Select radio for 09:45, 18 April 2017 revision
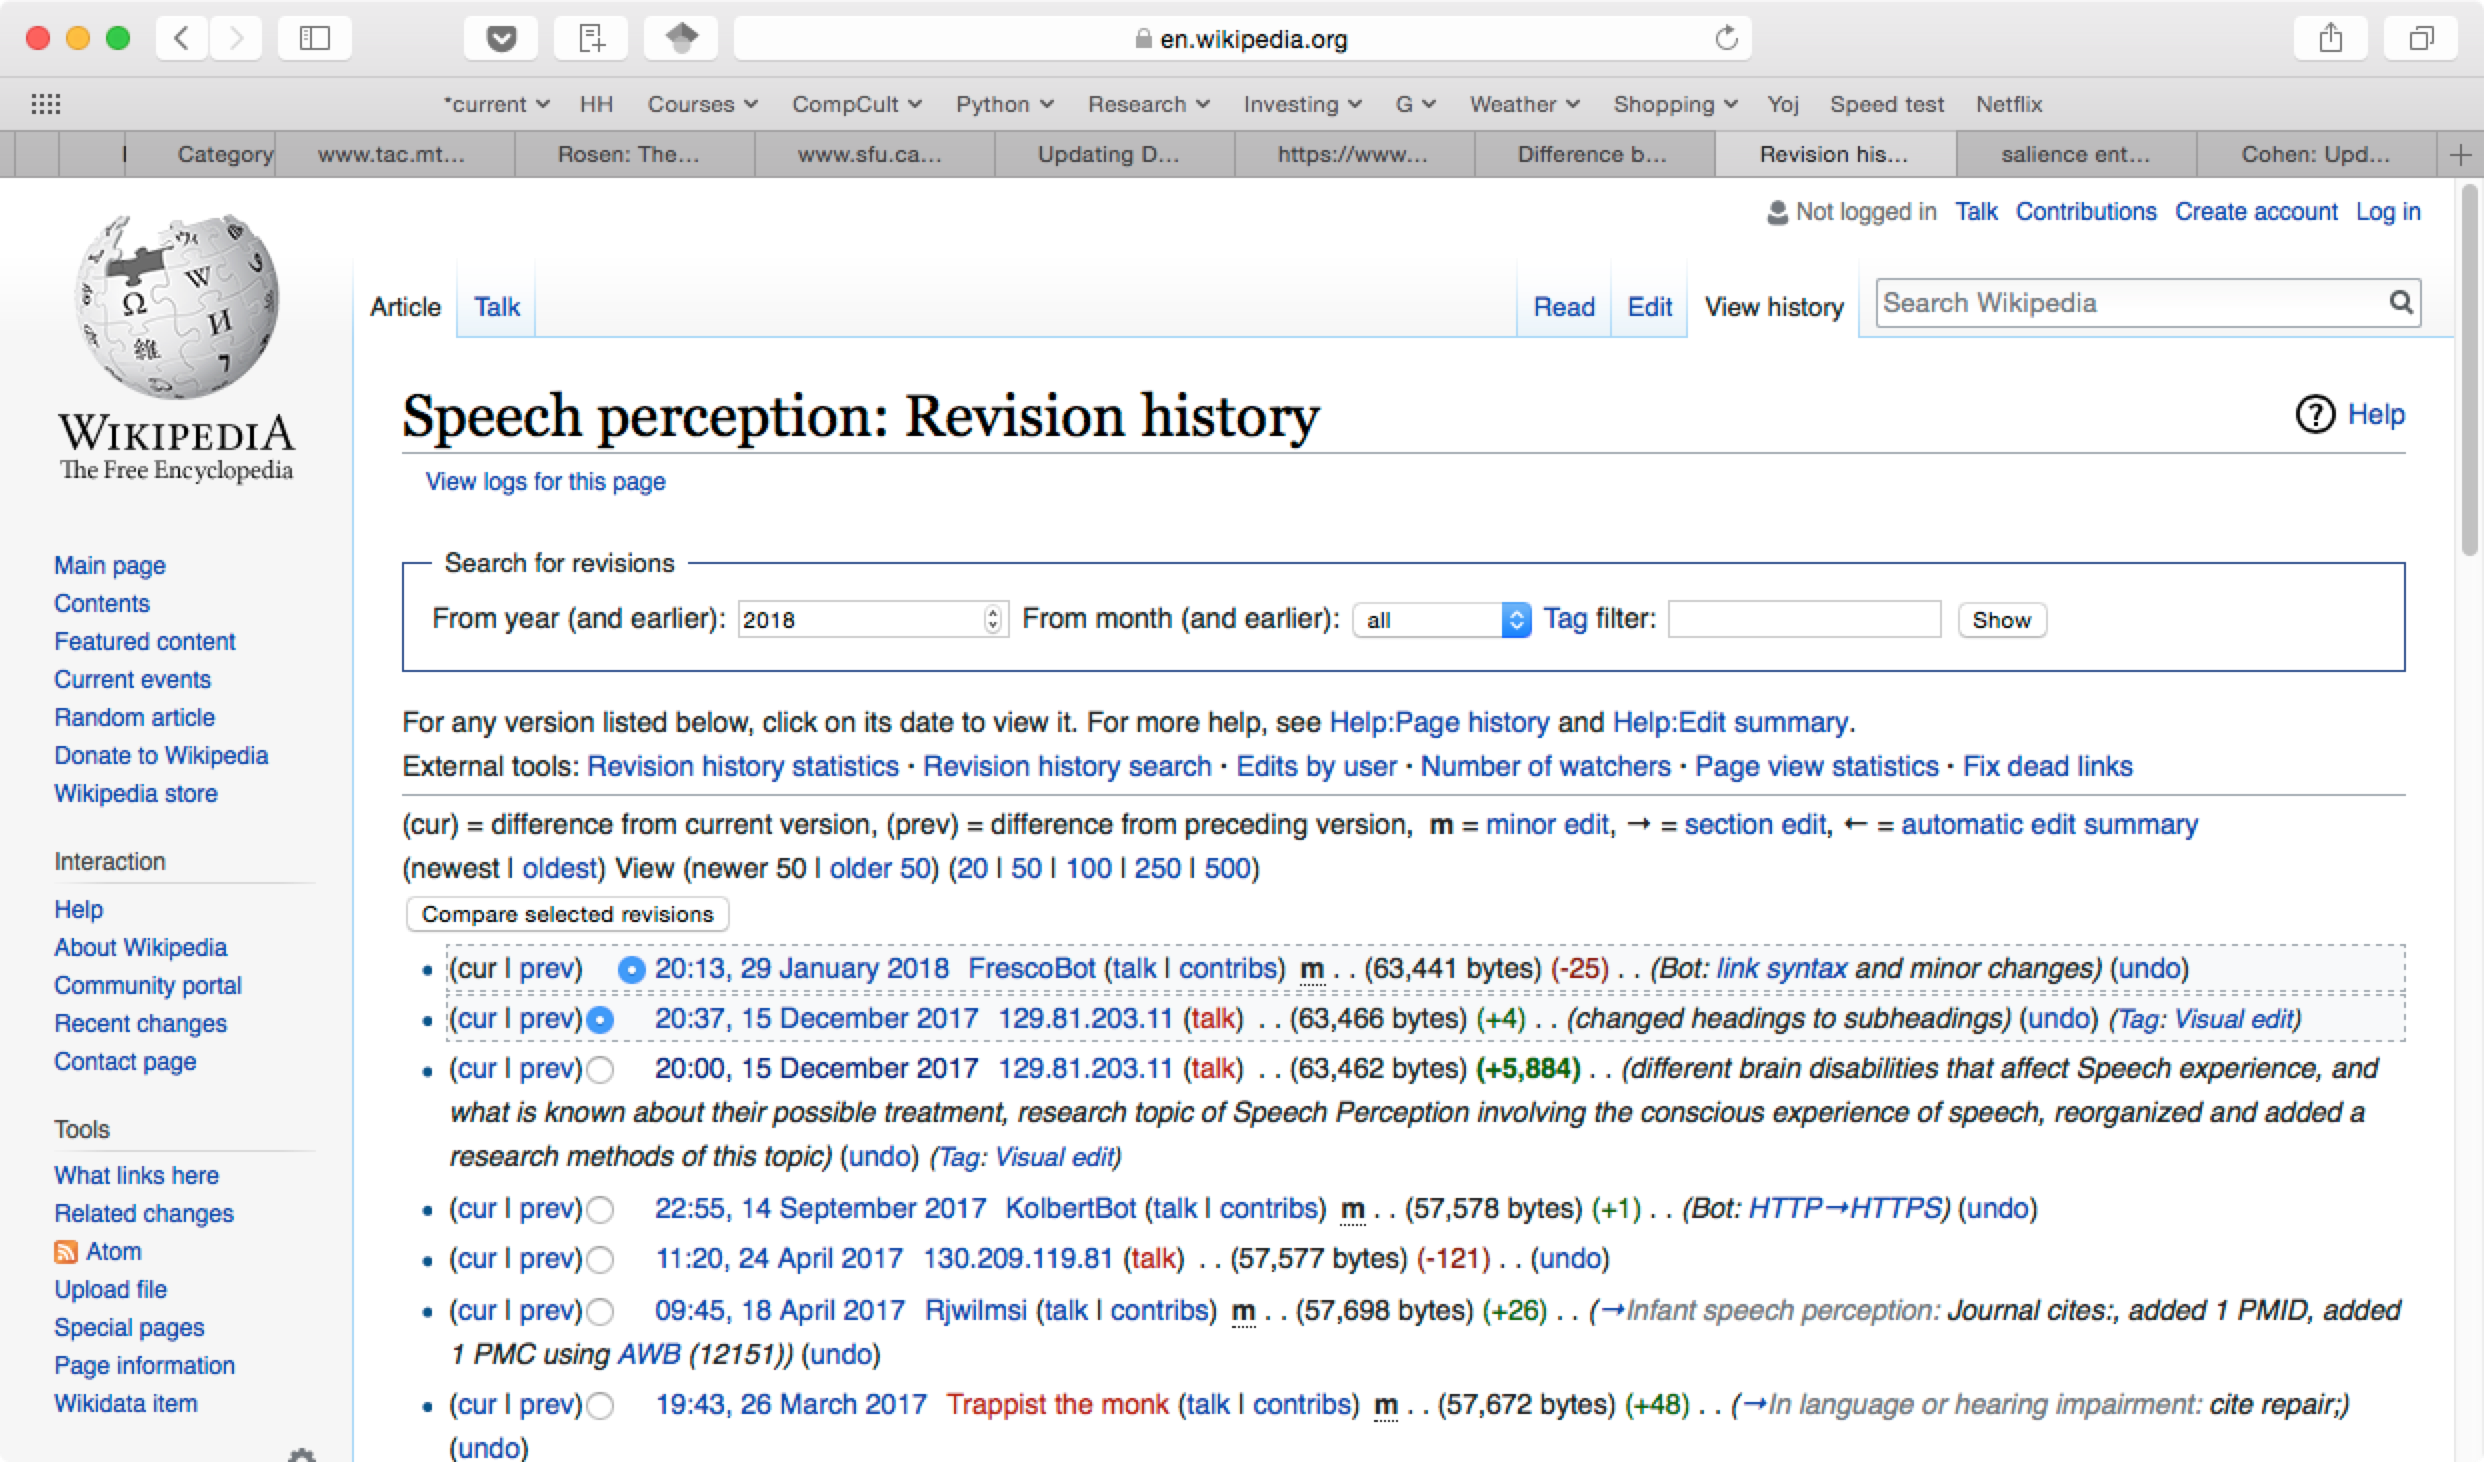Viewport: 2484px width, 1462px height. (600, 1311)
